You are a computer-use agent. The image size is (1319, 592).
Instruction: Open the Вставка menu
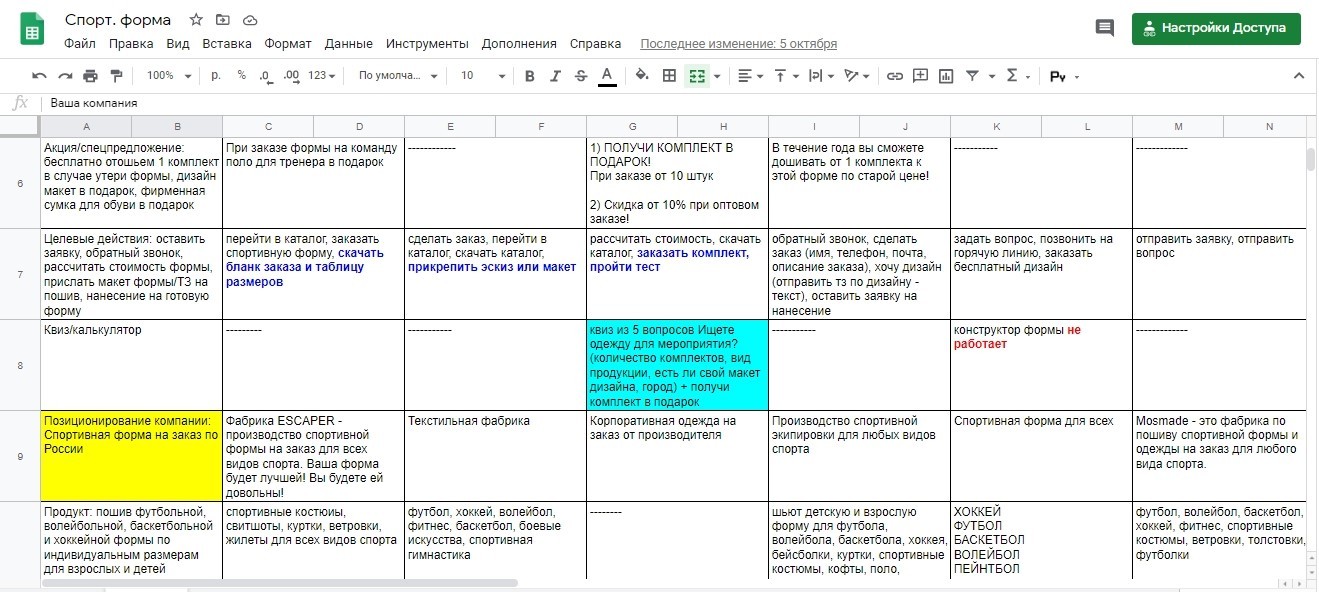[x=227, y=44]
